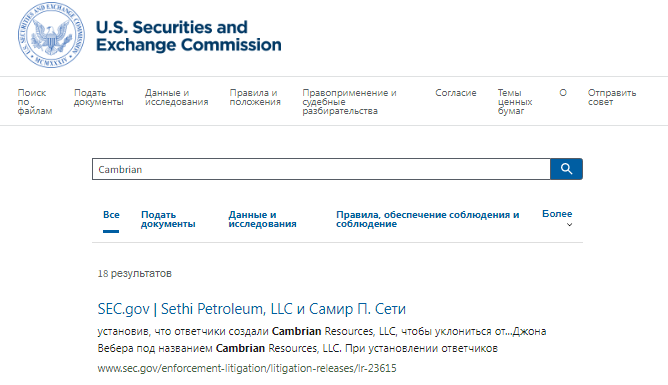The height and width of the screenshot is (385, 668).
Task: Click the U.S. Securities and Exchange Commission title
Action: click(x=188, y=36)
